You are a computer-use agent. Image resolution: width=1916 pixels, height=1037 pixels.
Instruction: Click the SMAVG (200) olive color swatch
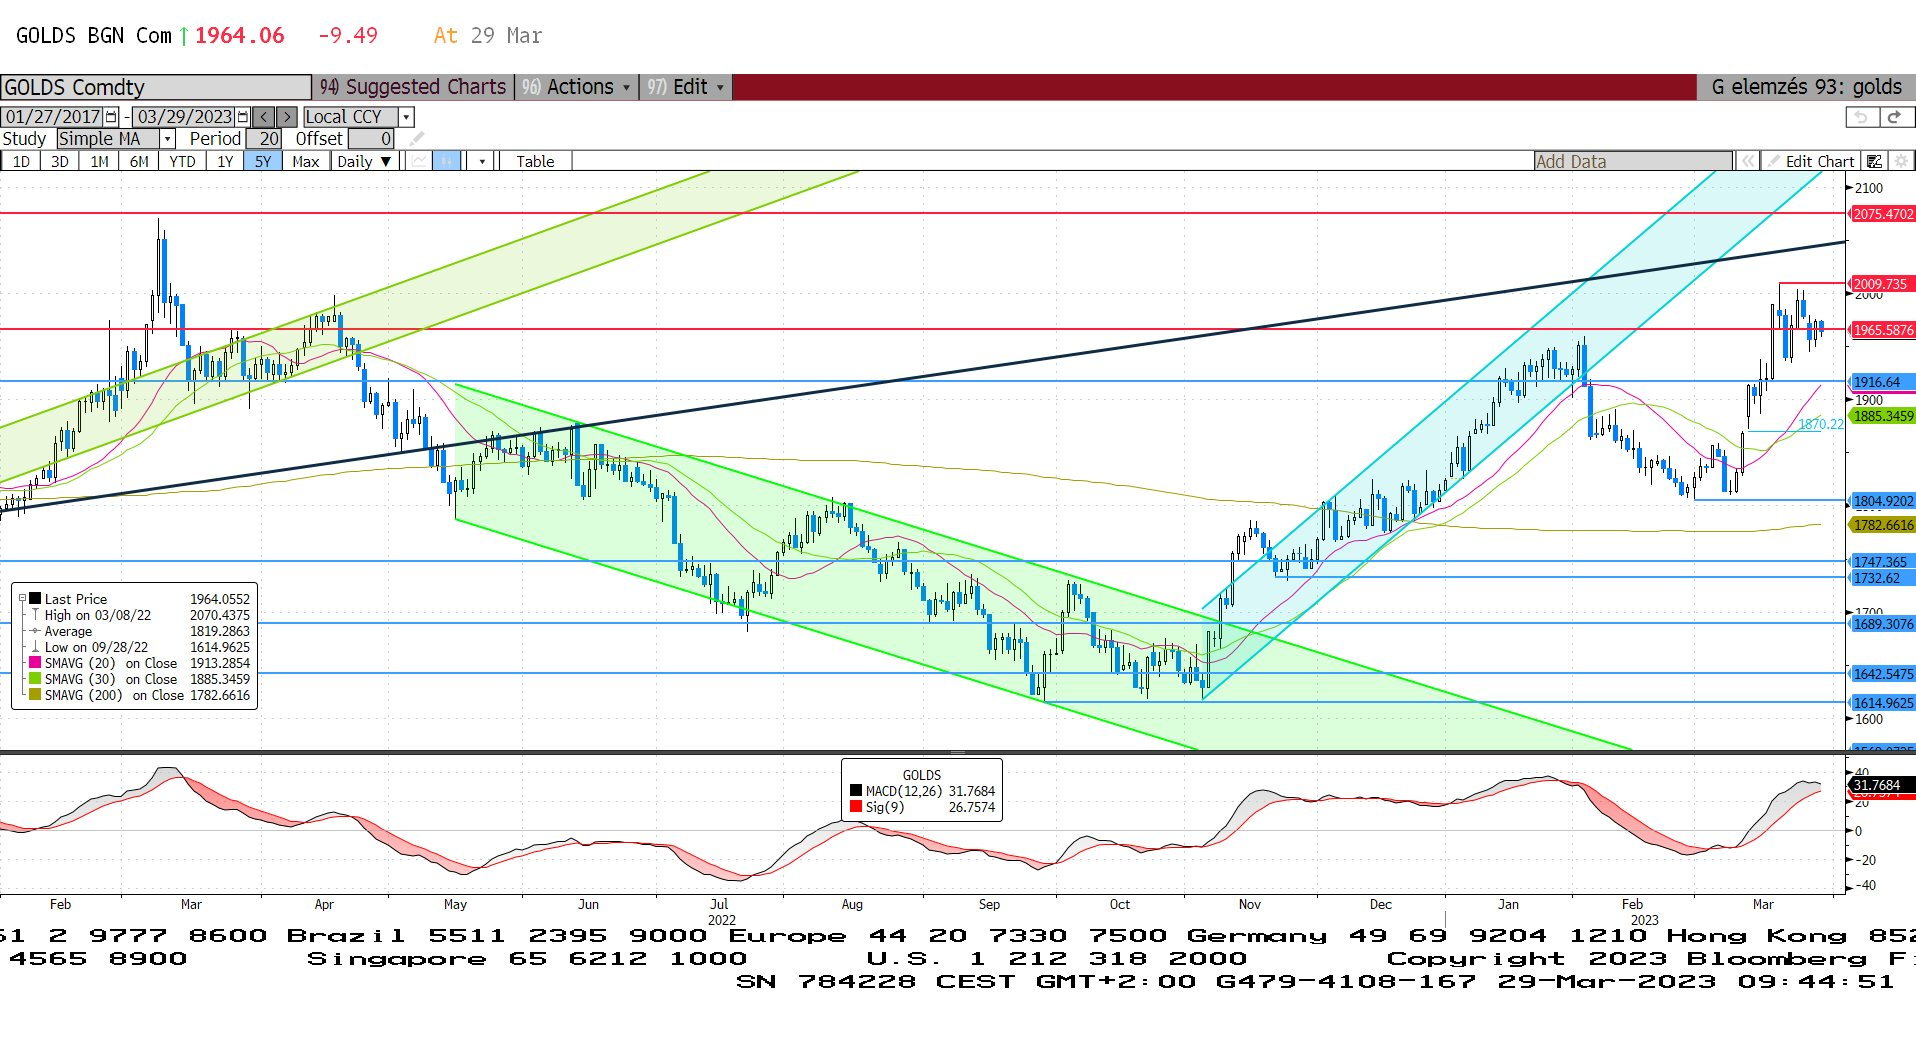(x=35, y=695)
